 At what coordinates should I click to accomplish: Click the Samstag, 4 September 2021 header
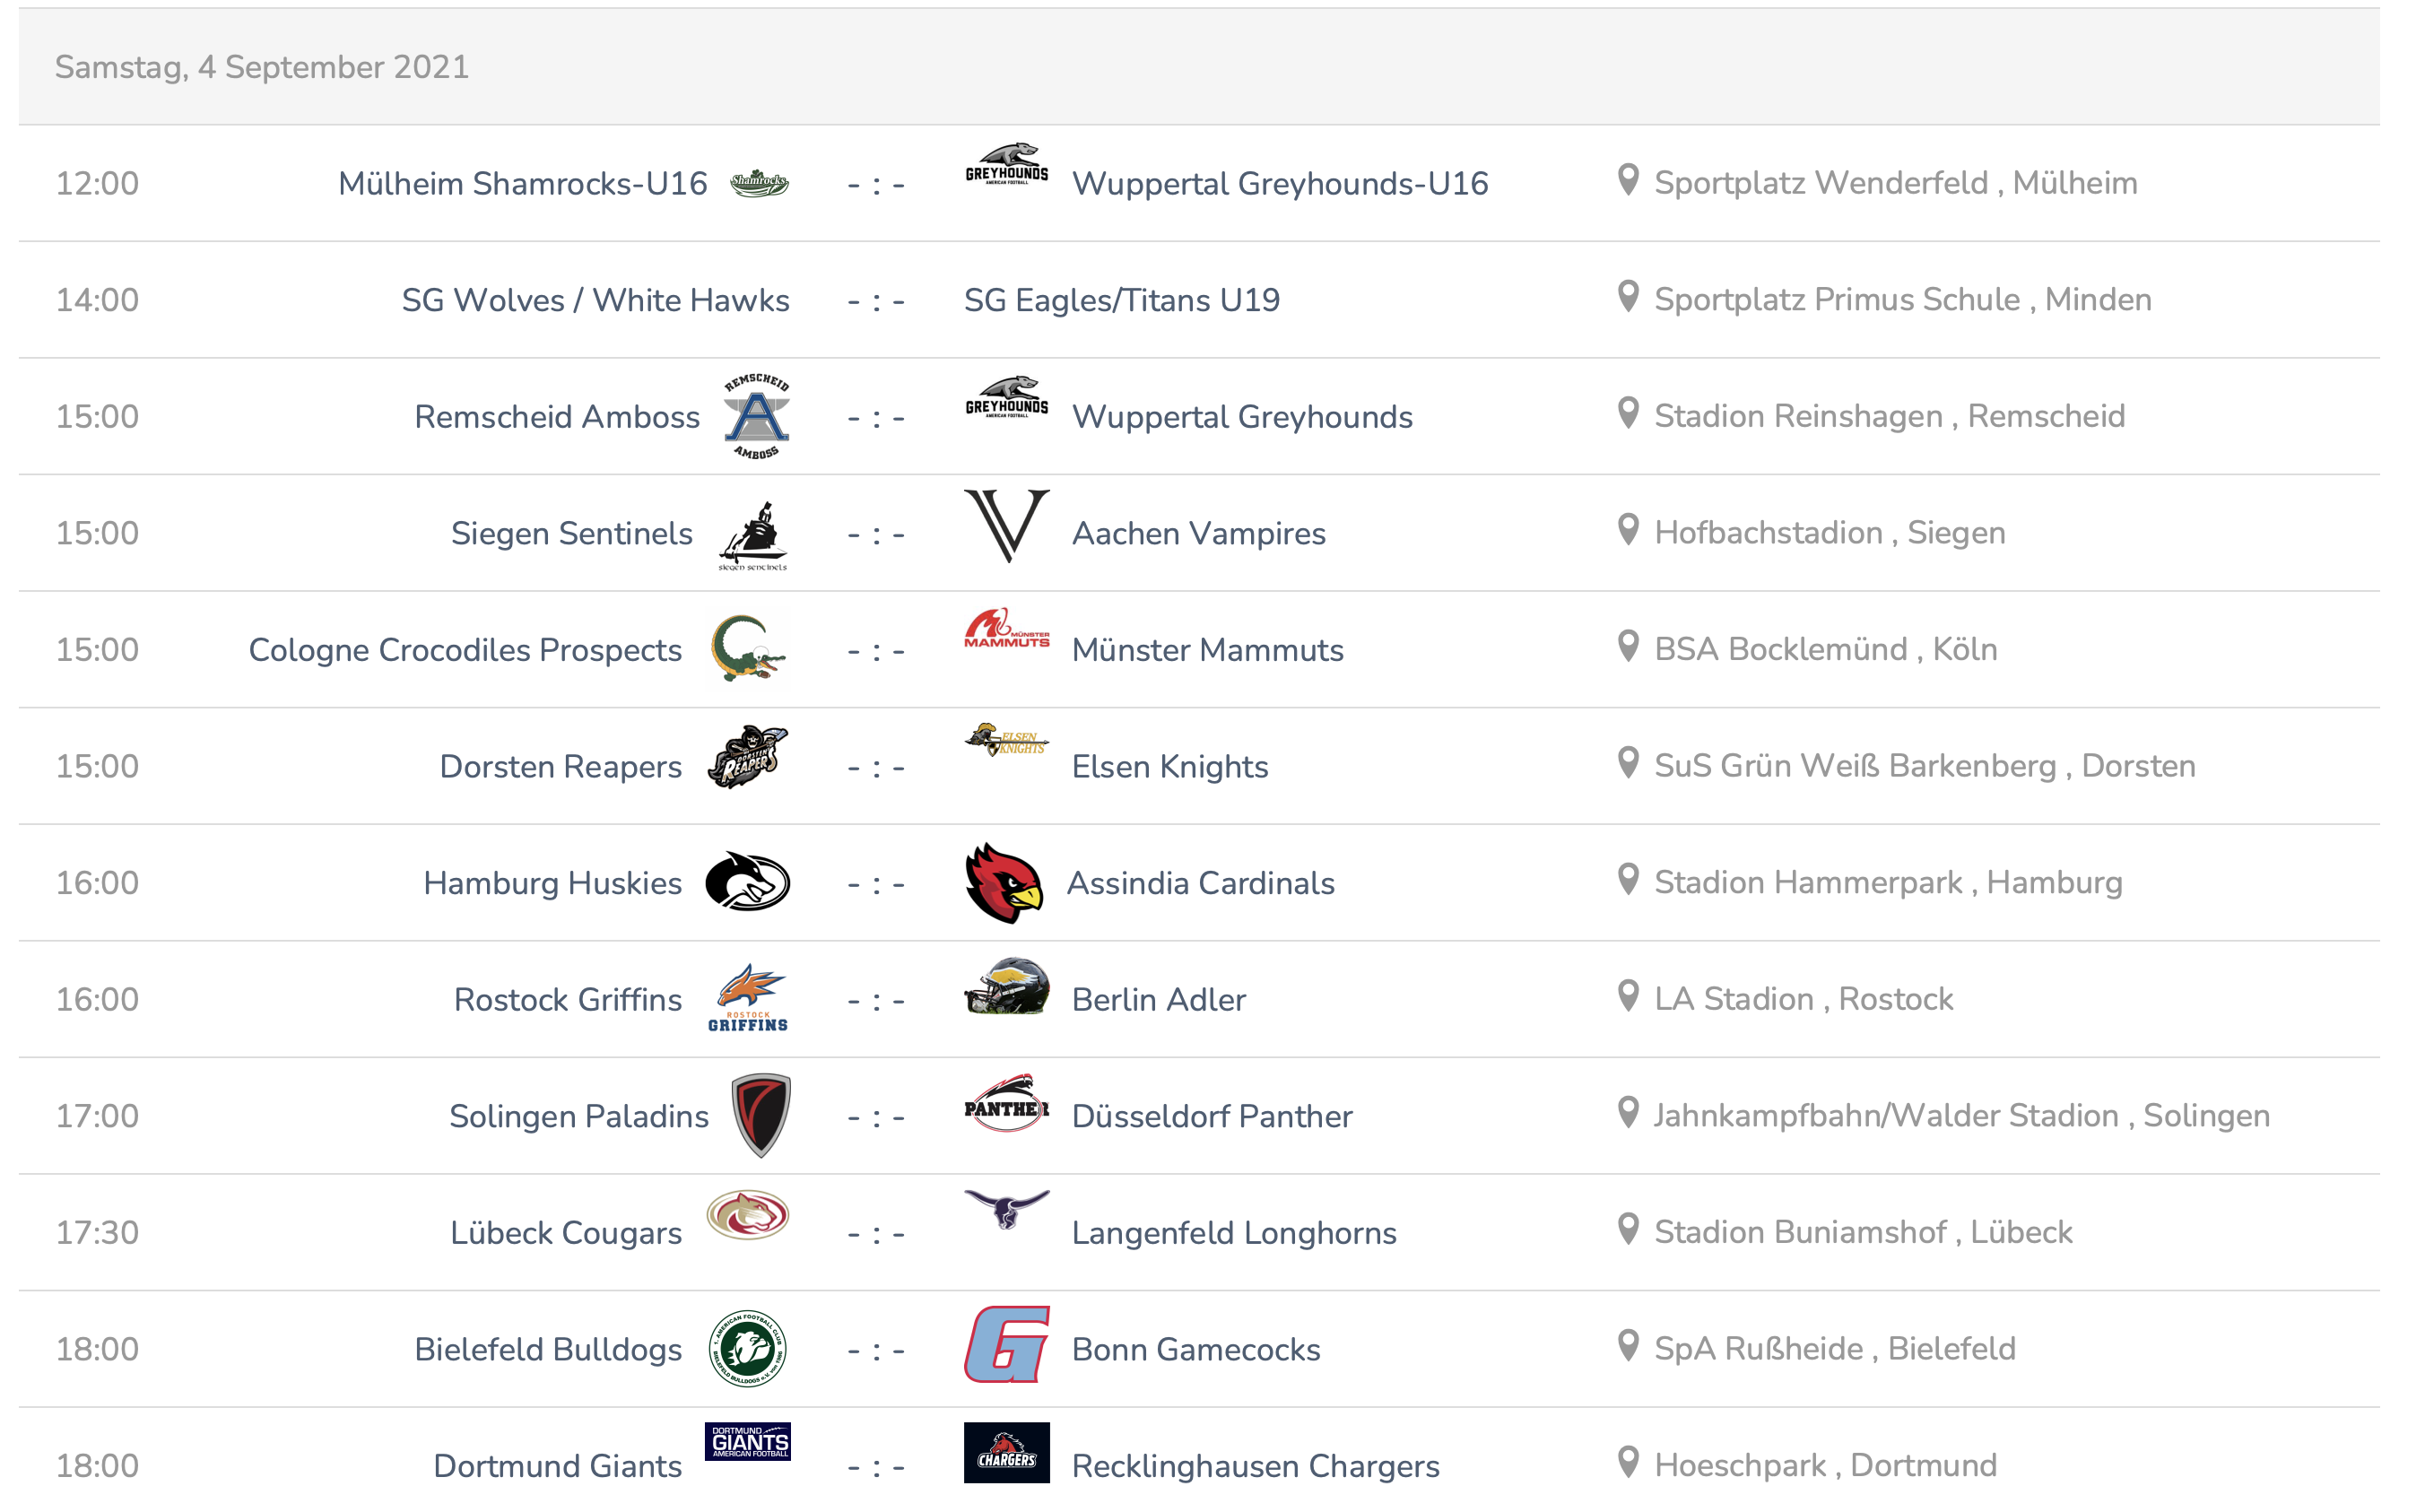point(262,67)
